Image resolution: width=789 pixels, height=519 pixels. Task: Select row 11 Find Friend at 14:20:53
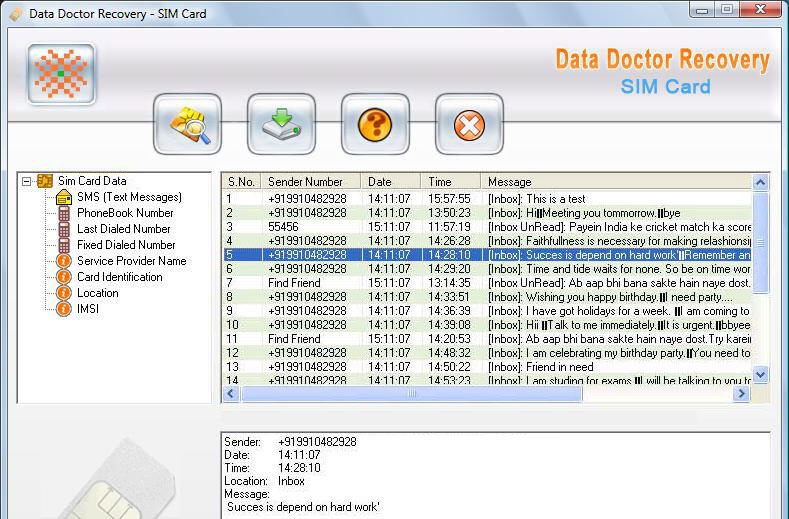coord(487,339)
